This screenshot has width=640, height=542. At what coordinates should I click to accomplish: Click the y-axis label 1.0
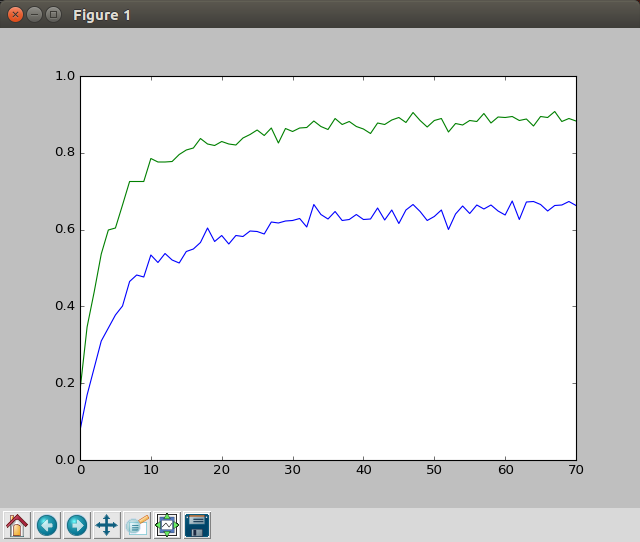65,76
